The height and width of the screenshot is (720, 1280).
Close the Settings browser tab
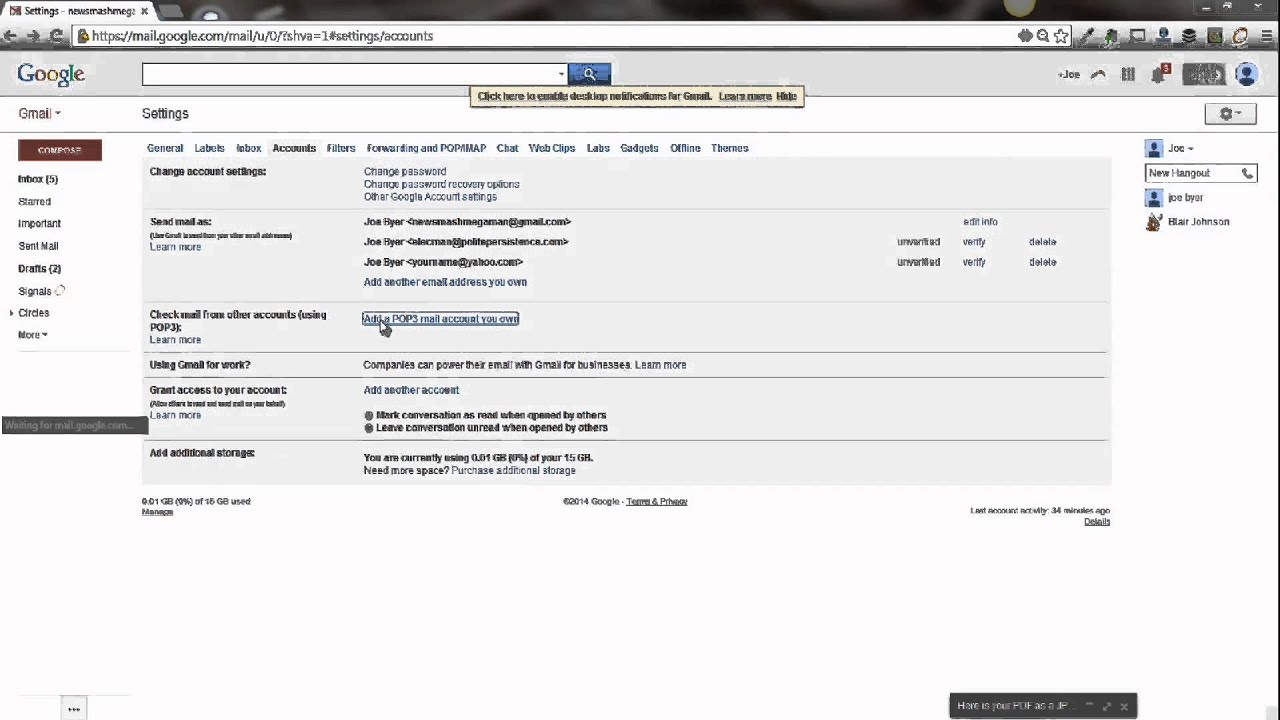tap(146, 11)
